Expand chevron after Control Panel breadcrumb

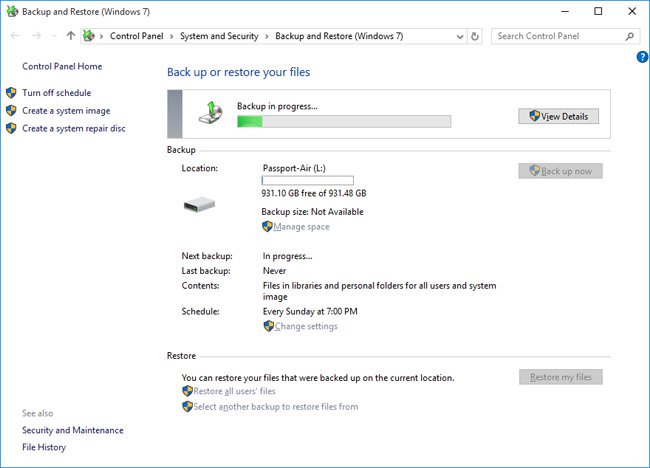coord(173,36)
